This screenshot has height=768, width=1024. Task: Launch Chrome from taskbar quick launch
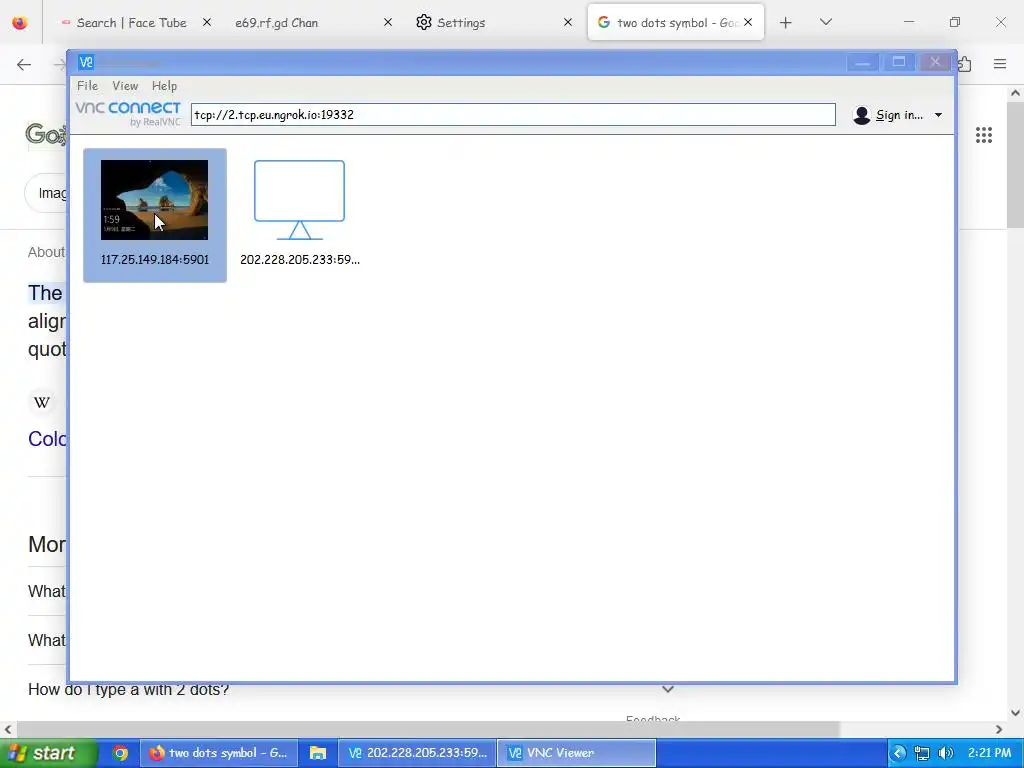pyautogui.click(x=120, y=753)
